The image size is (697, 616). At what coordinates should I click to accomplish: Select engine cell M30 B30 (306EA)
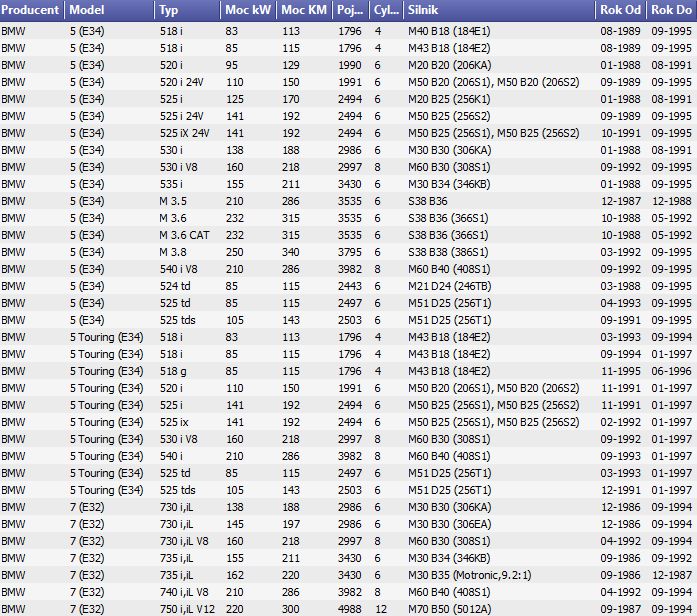point(449,524)
